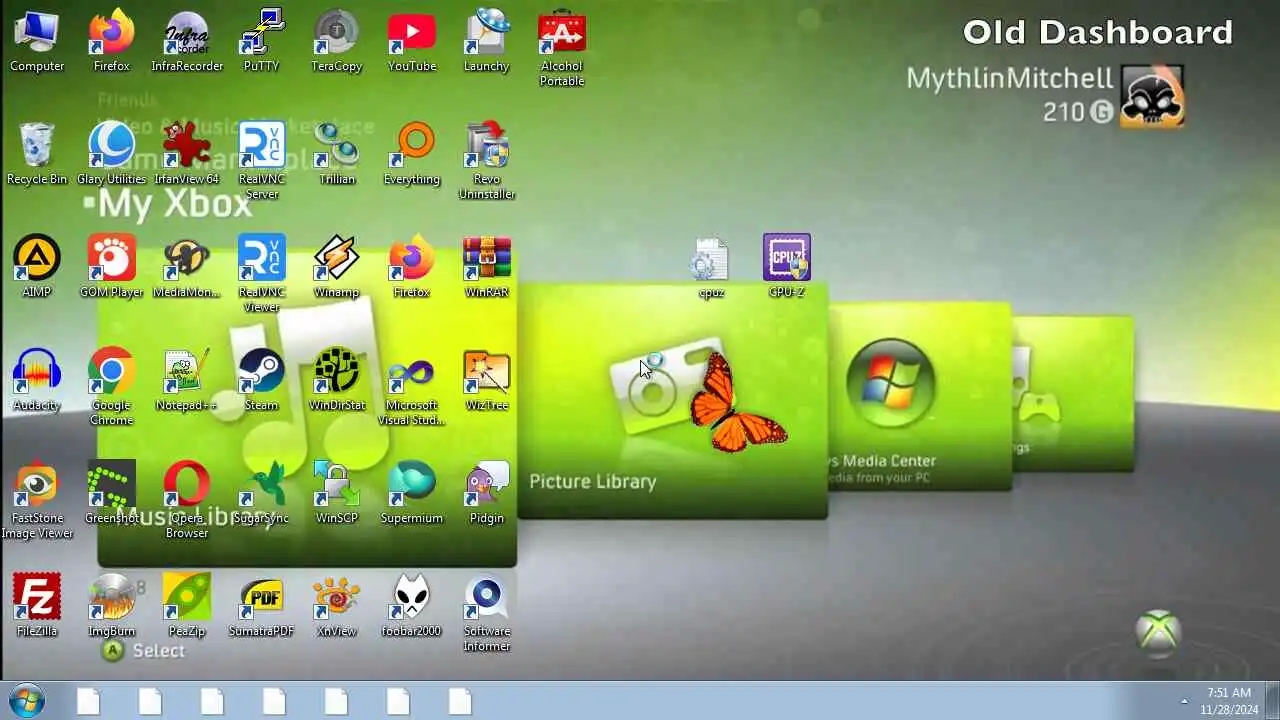1280x720 pixels.
Task: Select the Supermium icon
Action: 412,494
